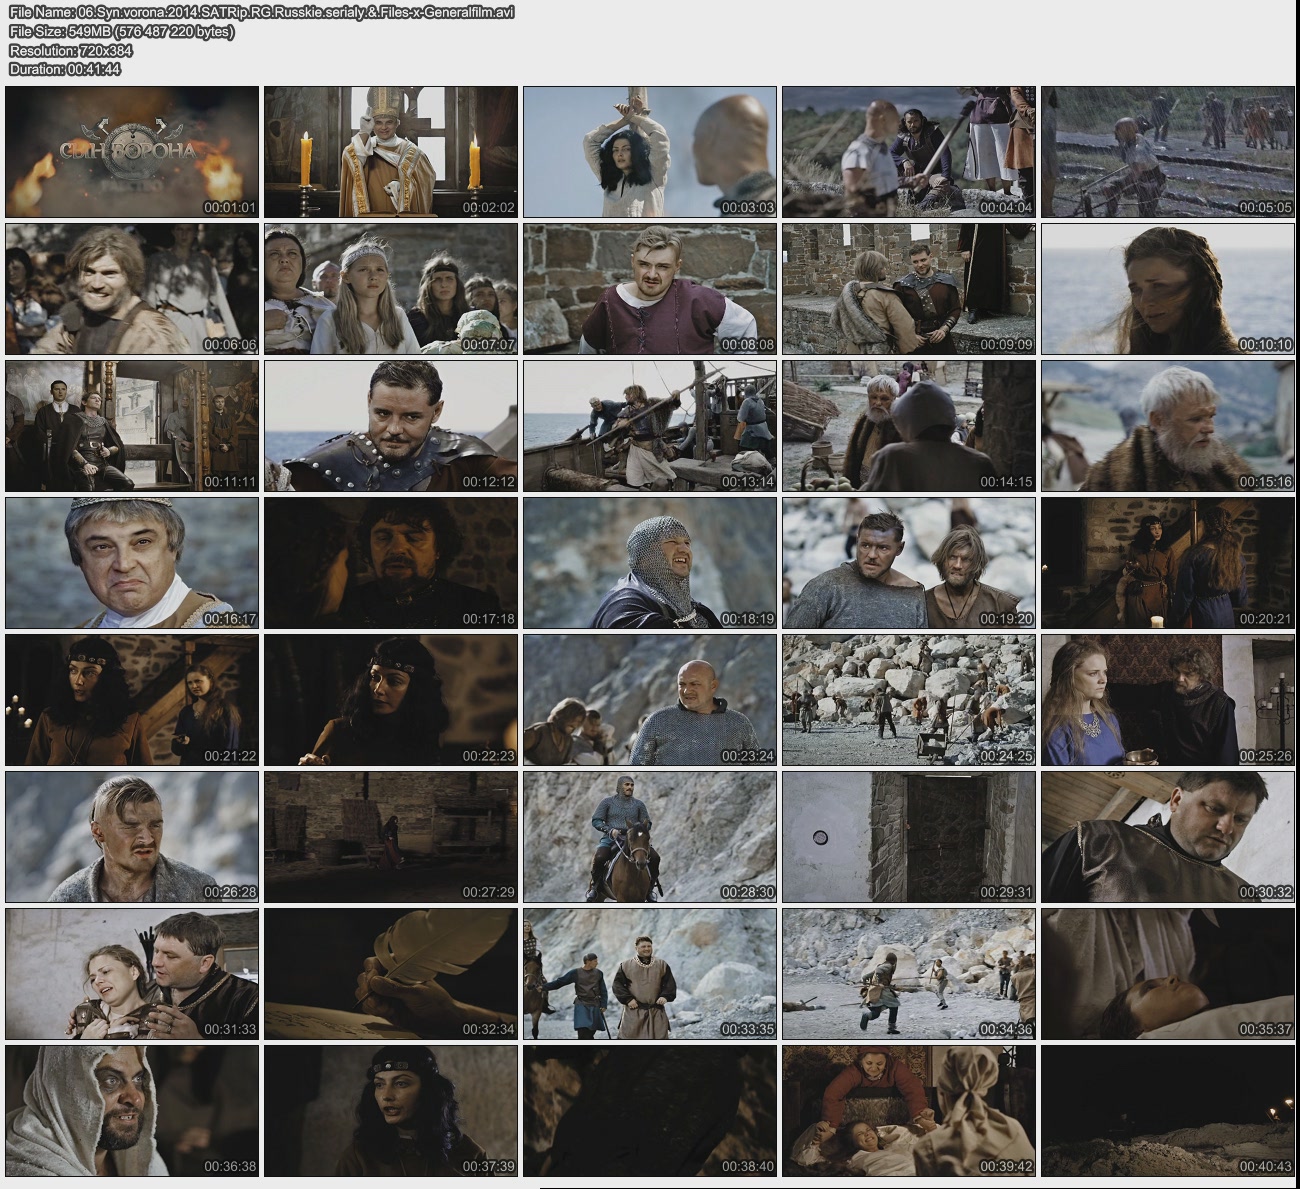This screenshot has width=1300, height=1189.
Task: Click the title card thumbnail at 00:01:01
Action: click(132, 152)
